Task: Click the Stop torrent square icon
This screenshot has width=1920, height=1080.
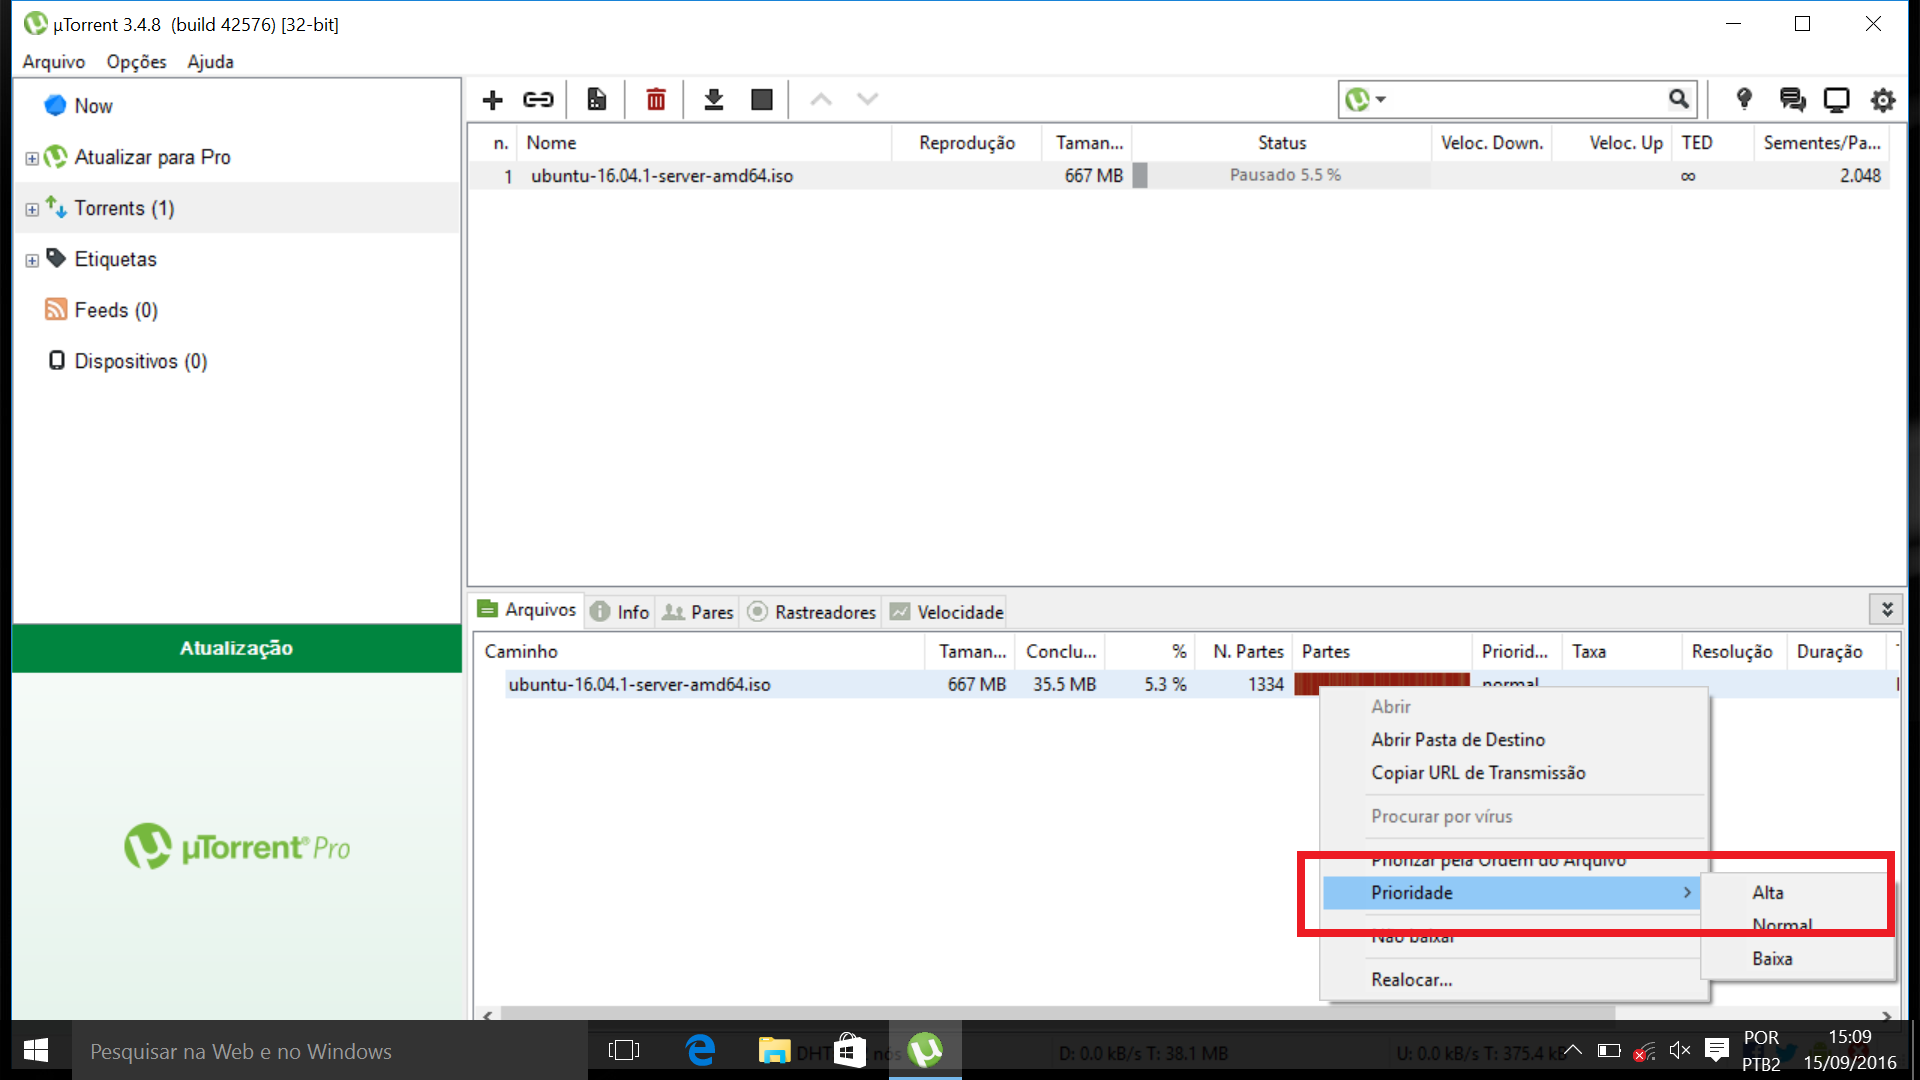Action: click(762, 100)
